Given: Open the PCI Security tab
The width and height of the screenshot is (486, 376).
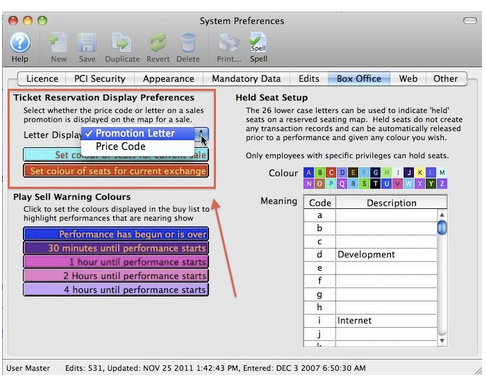Looking at the screenshot, I should tap(100, 79).
